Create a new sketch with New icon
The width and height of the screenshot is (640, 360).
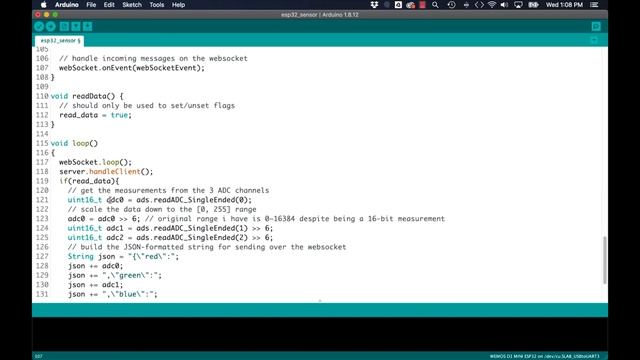pos(64,27)
